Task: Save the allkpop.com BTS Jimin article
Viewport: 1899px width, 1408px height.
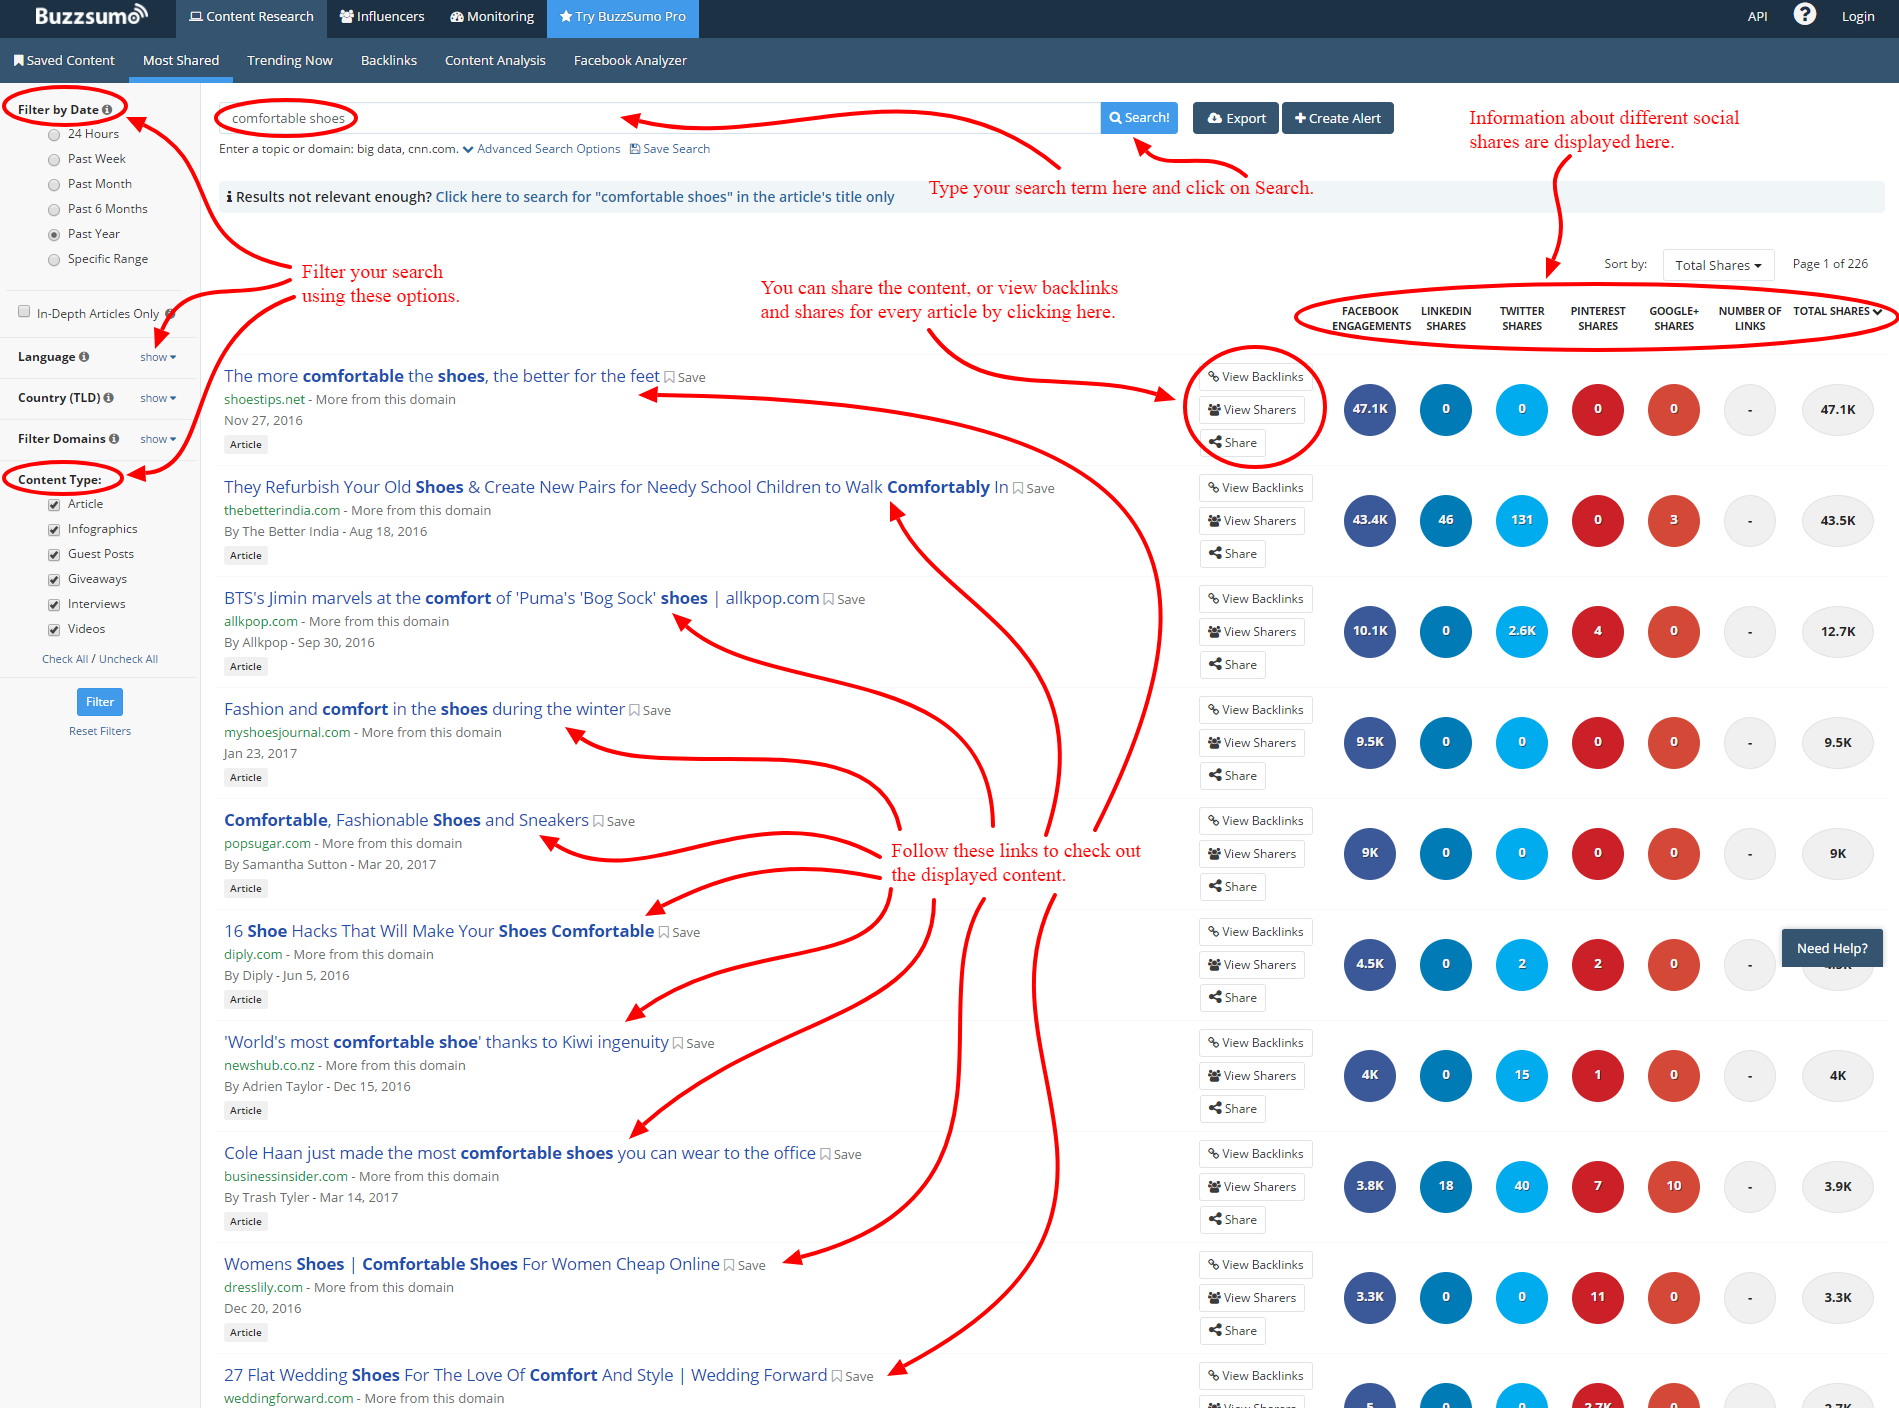Action: tap(845, 600)
